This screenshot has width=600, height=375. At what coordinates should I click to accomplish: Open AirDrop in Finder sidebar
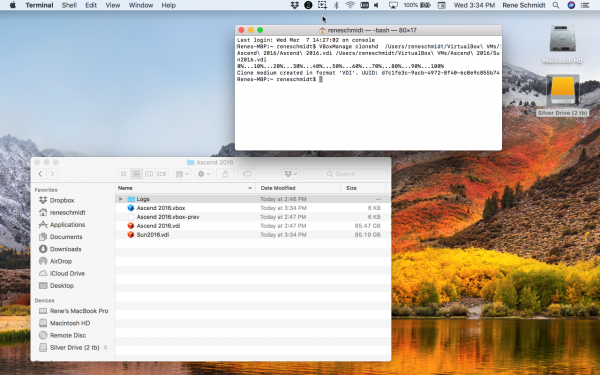60,261
